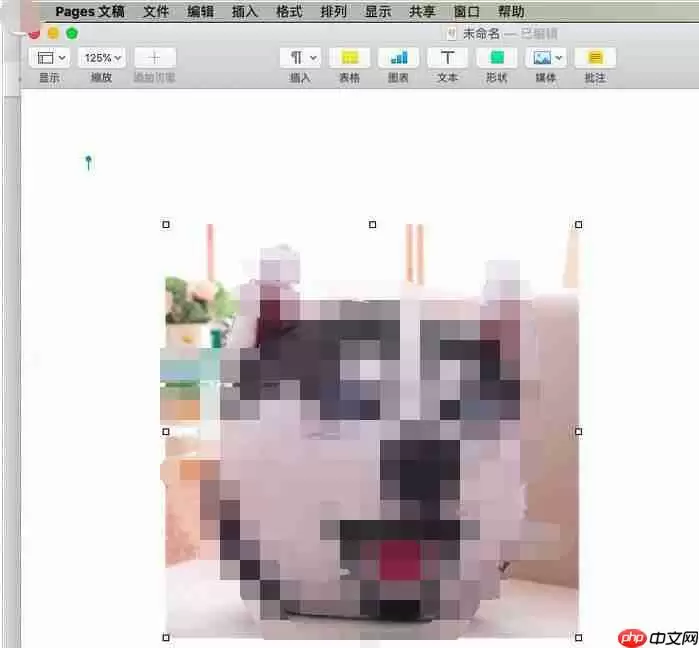Click the green full-screen window button
This screenshot has width=699, height=648.
pyautogui.click(x=72, y=33)
